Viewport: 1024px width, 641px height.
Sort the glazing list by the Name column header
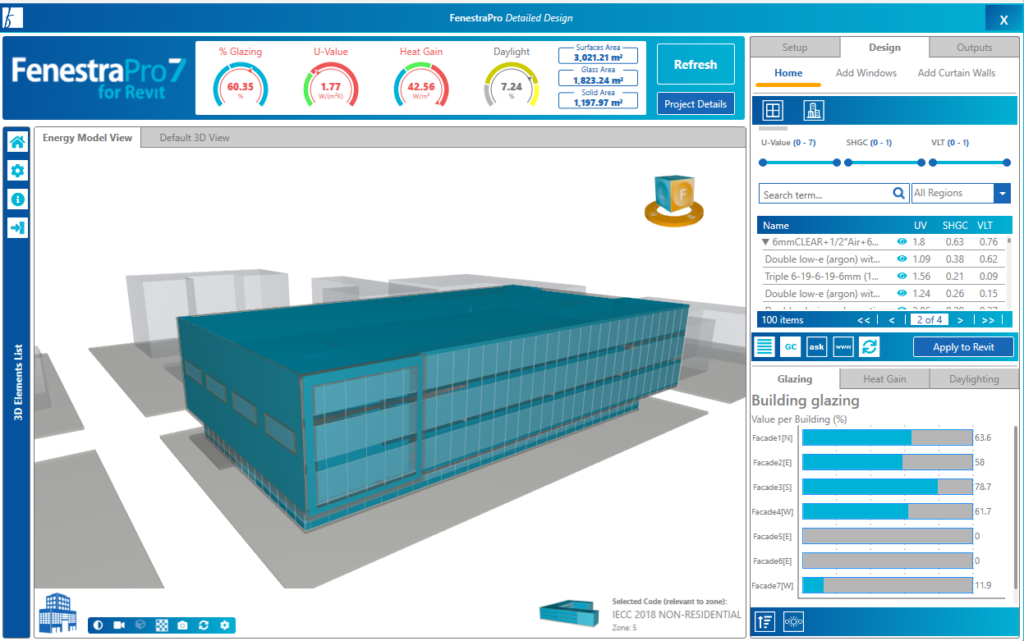pos(776,225)
